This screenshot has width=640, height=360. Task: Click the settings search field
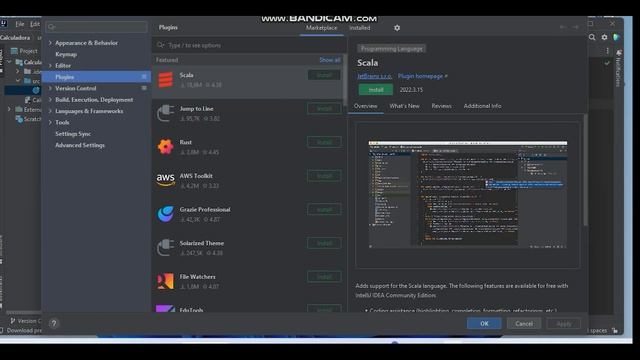[96, 27]
